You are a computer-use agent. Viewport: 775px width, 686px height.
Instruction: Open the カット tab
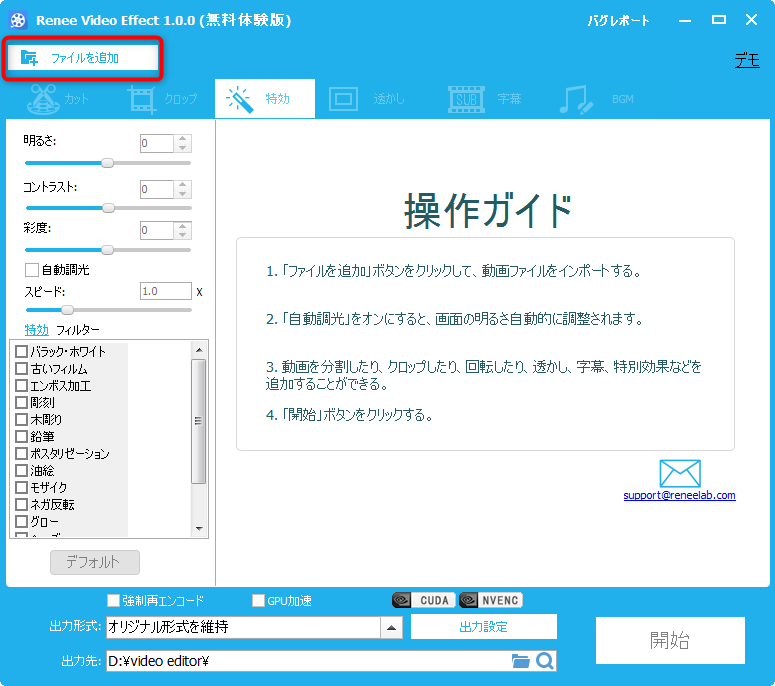58,99
